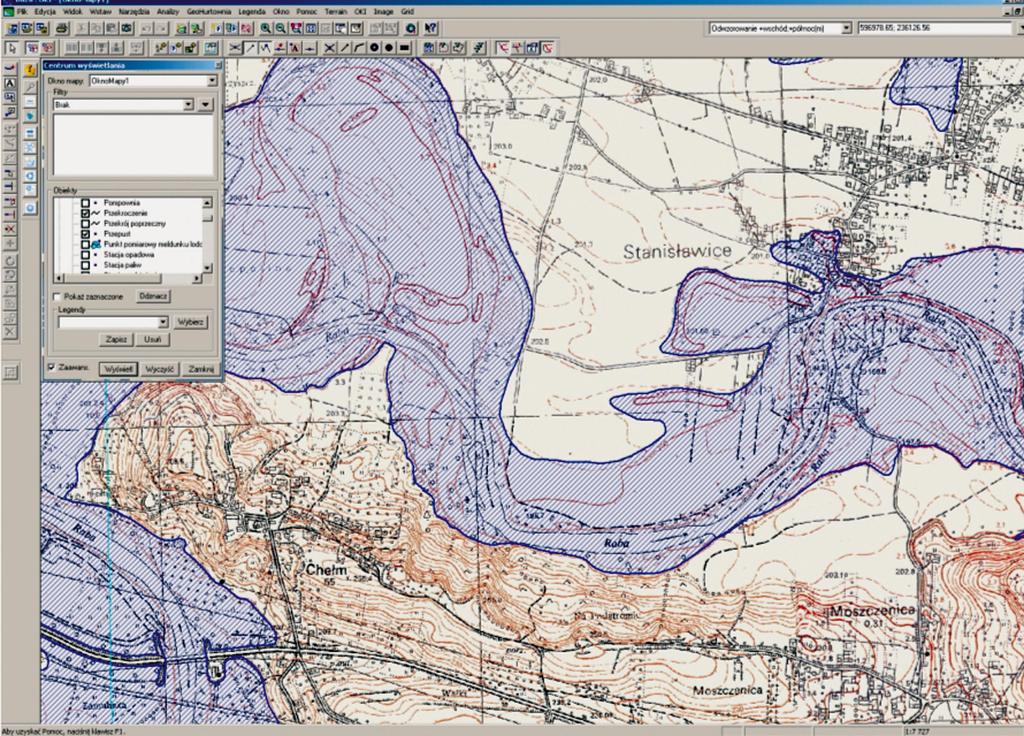Open the Grid menu
Viewport: 1024px width, 736px height.
pos(408,12)
